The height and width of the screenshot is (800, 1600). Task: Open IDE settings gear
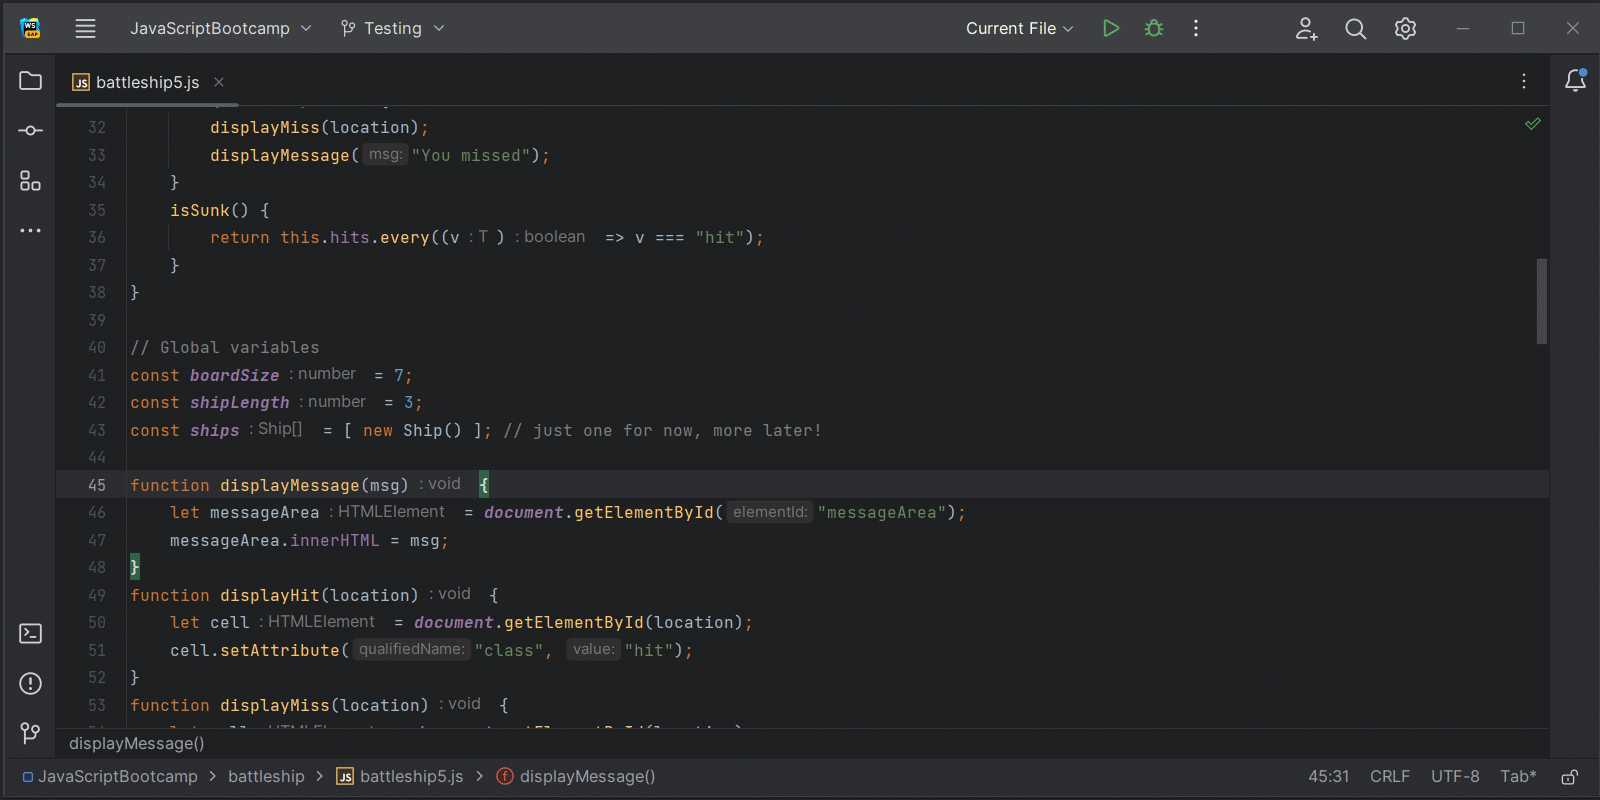coord(1405,28)
